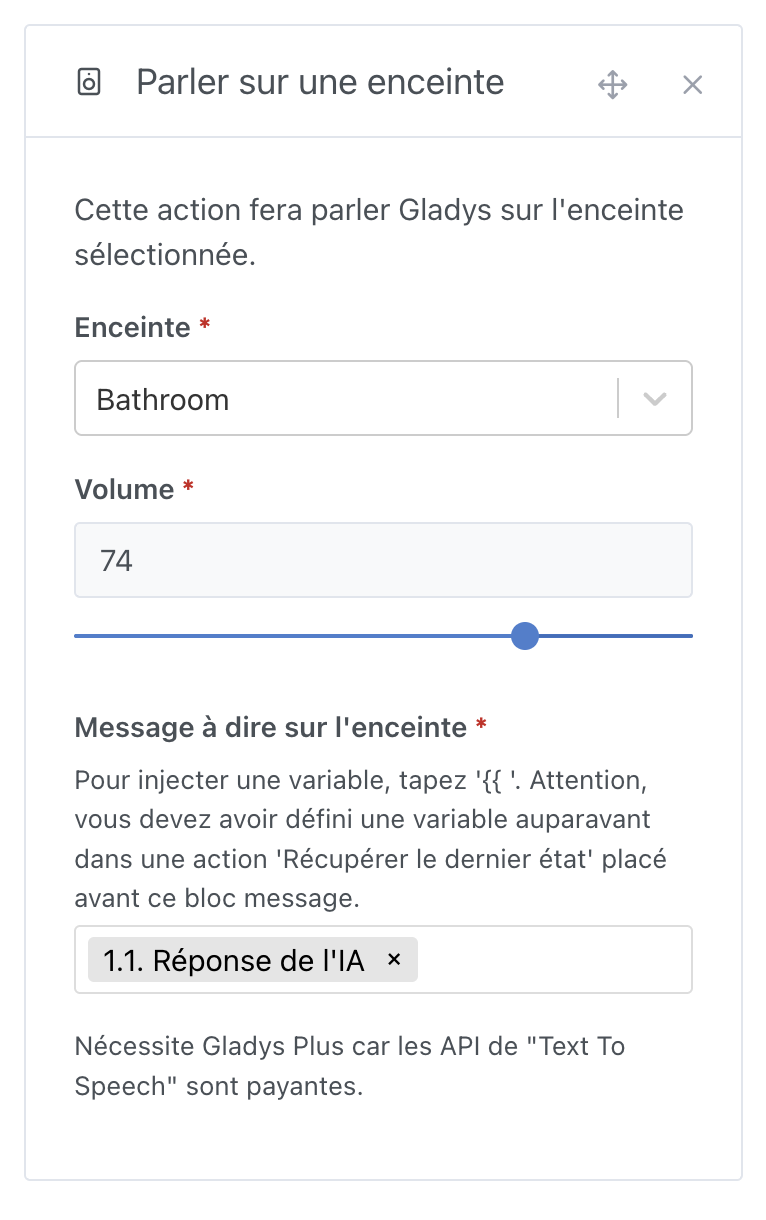Click the card title "Parler sur une enceinte"

(x=320, y=82)
